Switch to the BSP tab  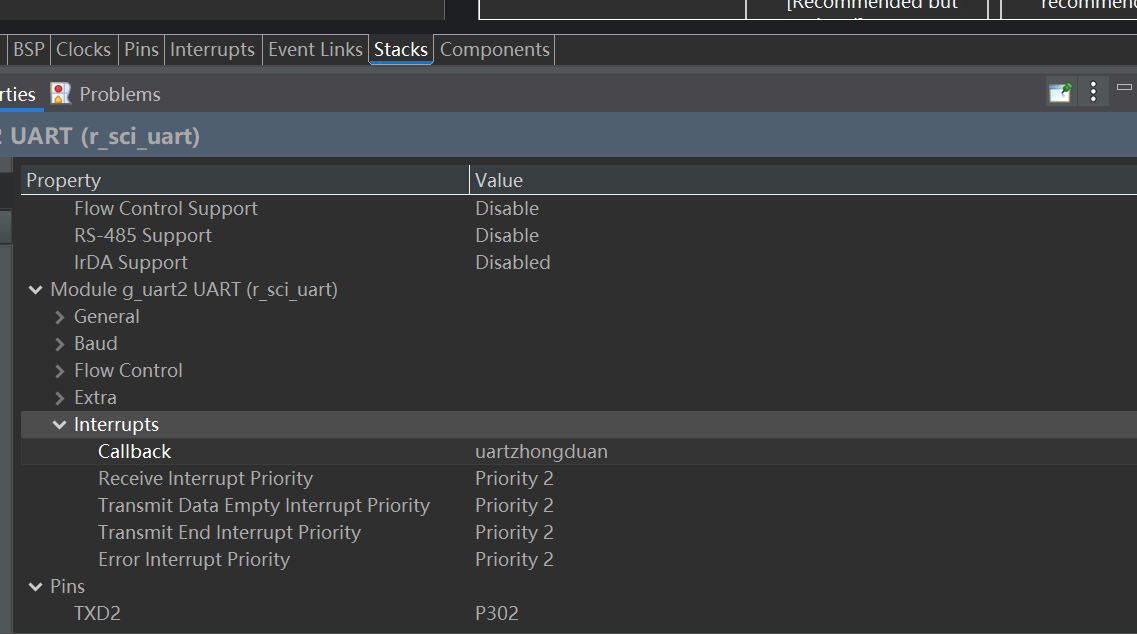pos(29,49)
